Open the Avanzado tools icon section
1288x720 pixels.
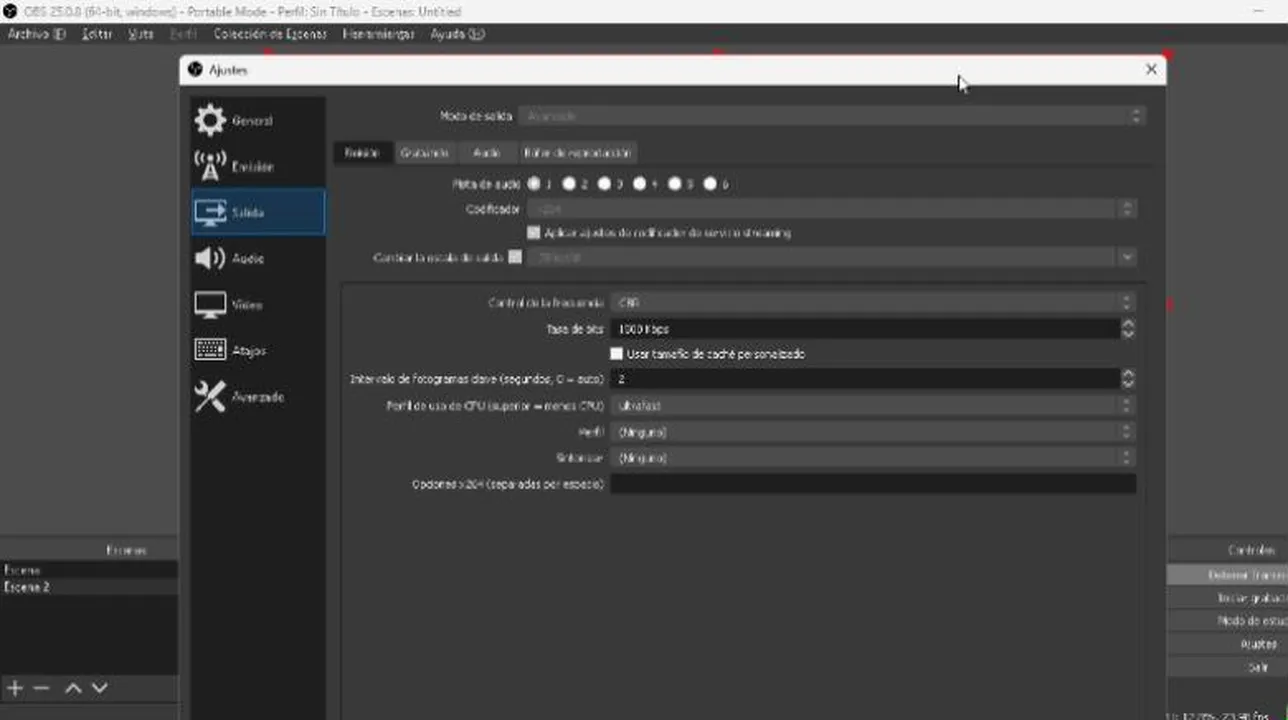click(x=210, y=397)
